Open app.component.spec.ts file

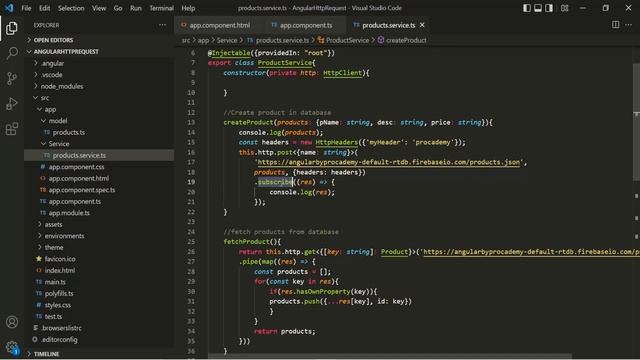99,190
